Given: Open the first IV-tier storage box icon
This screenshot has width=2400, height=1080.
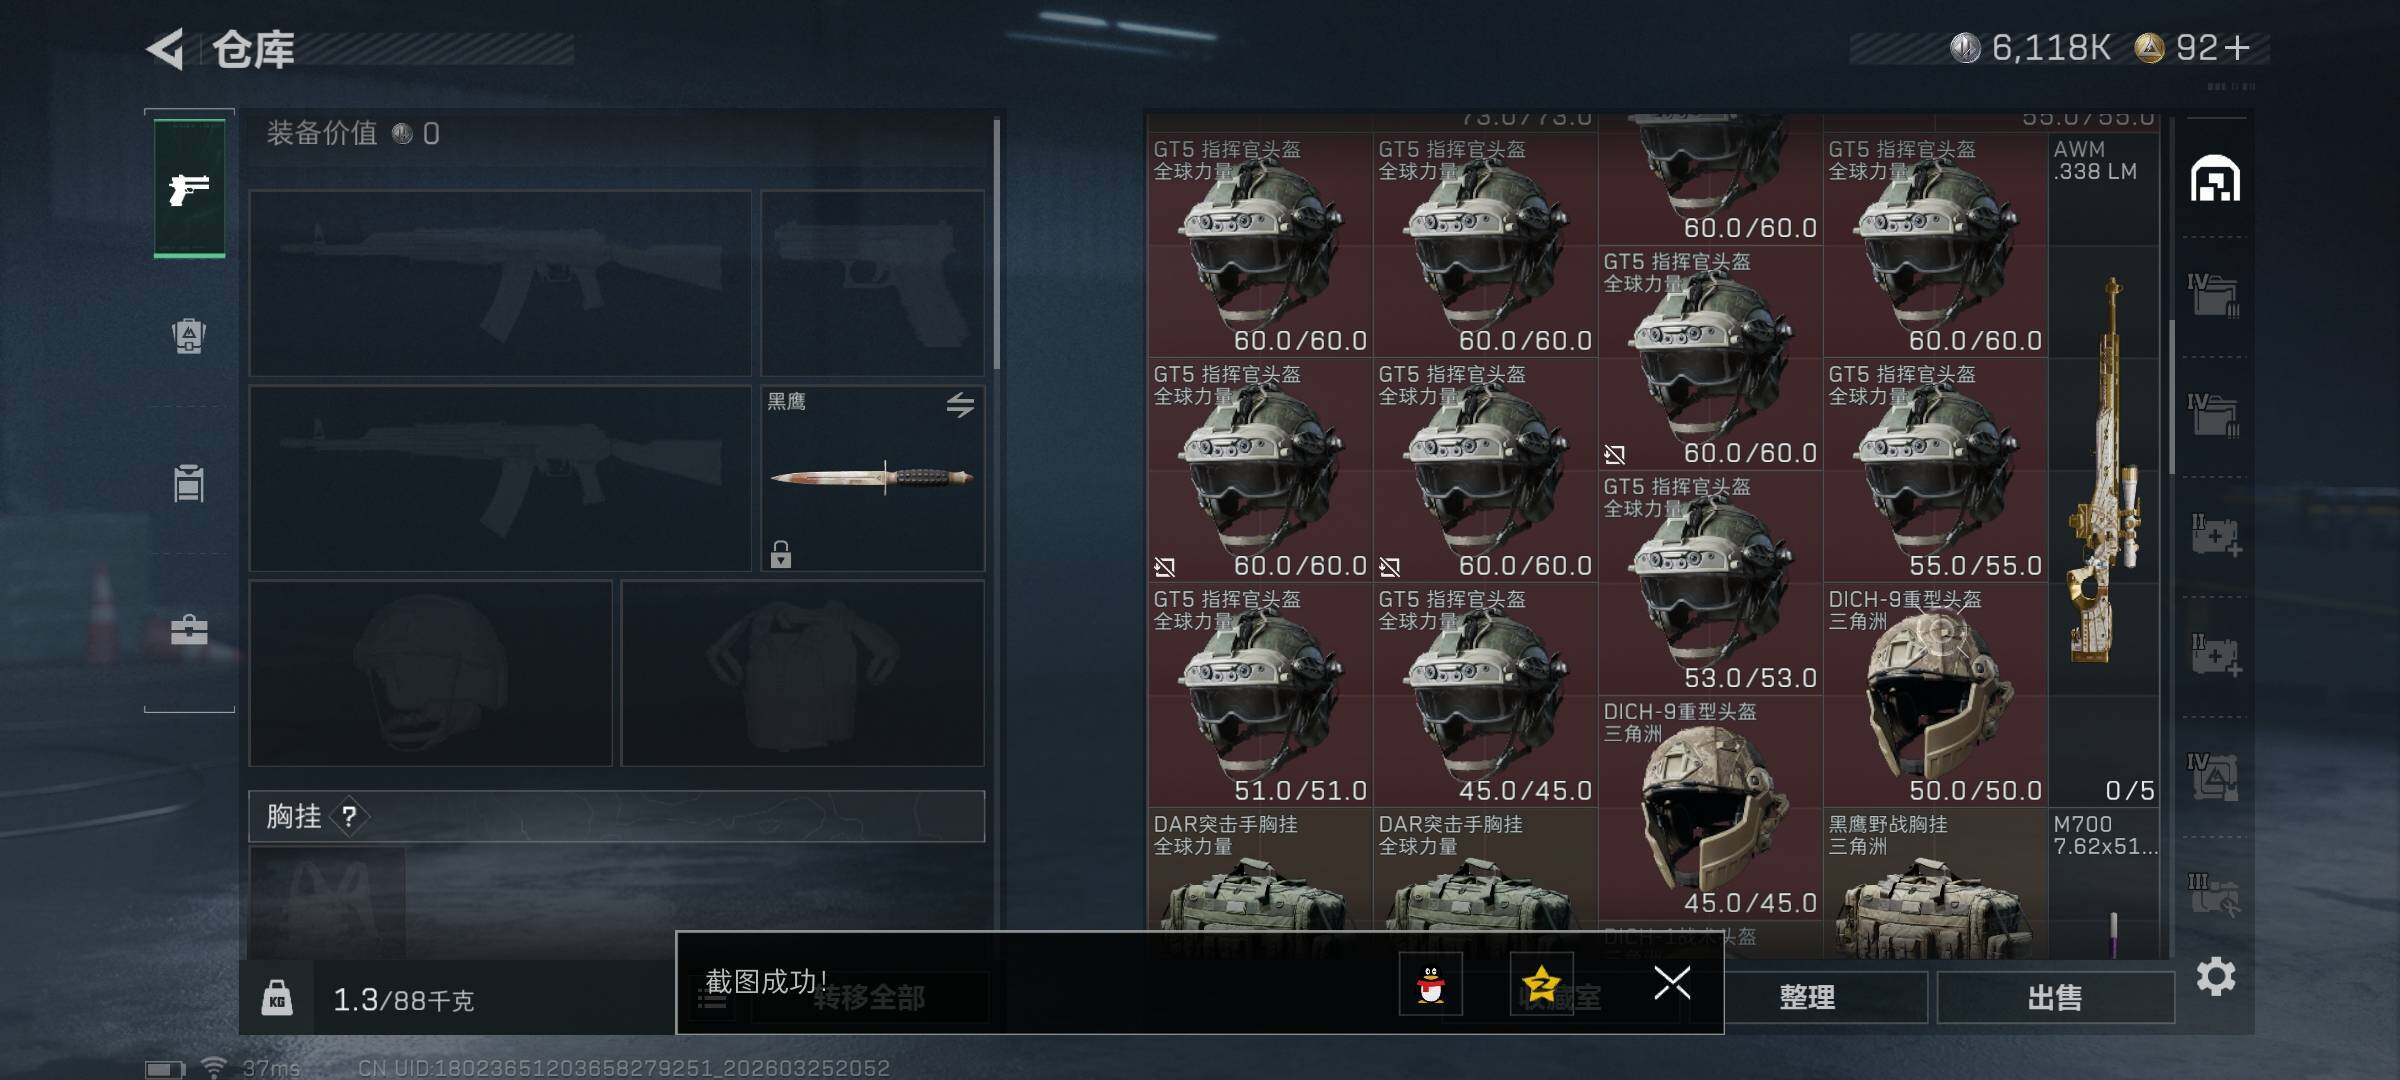Looking at the screenshot, I should 2214,296.
